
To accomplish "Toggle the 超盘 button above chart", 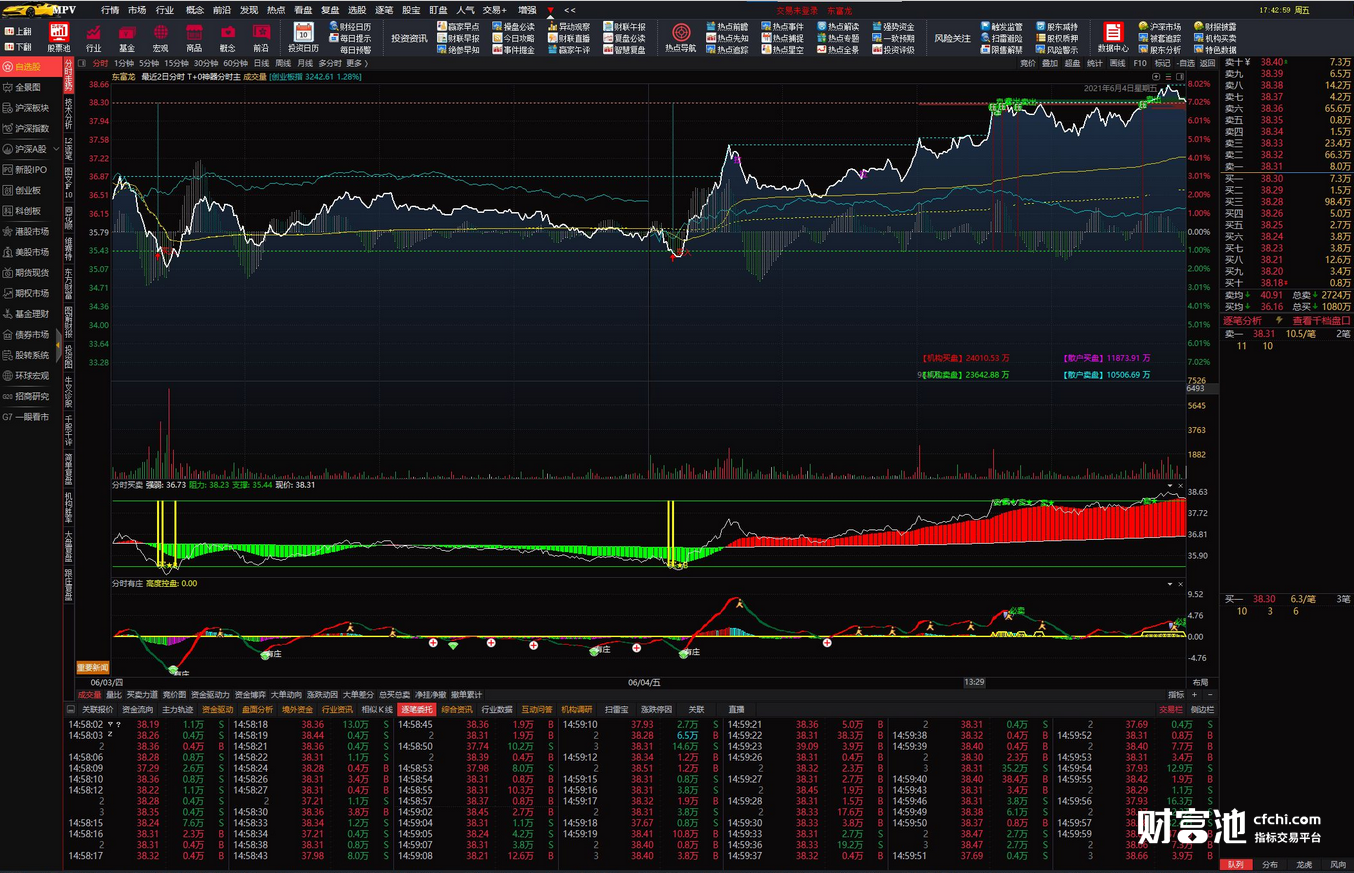I will [1072, 63].
